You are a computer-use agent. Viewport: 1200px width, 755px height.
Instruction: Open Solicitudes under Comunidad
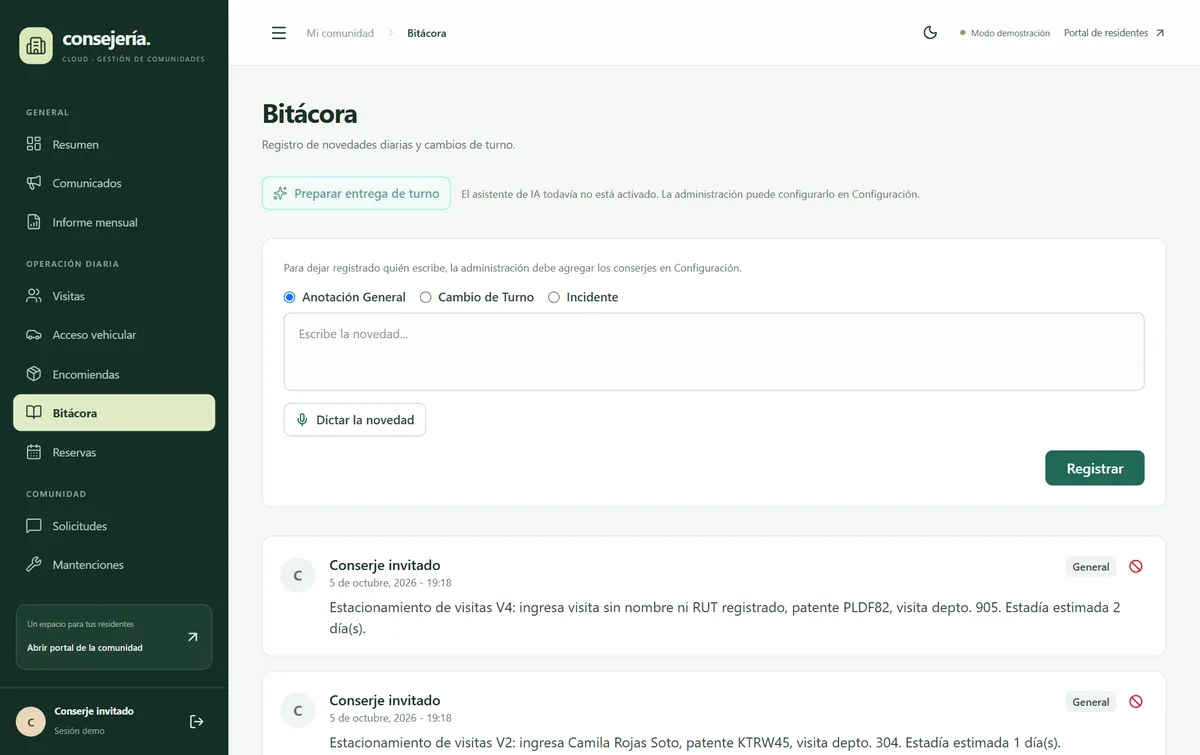pyautogui.click(x=114, y=526)
